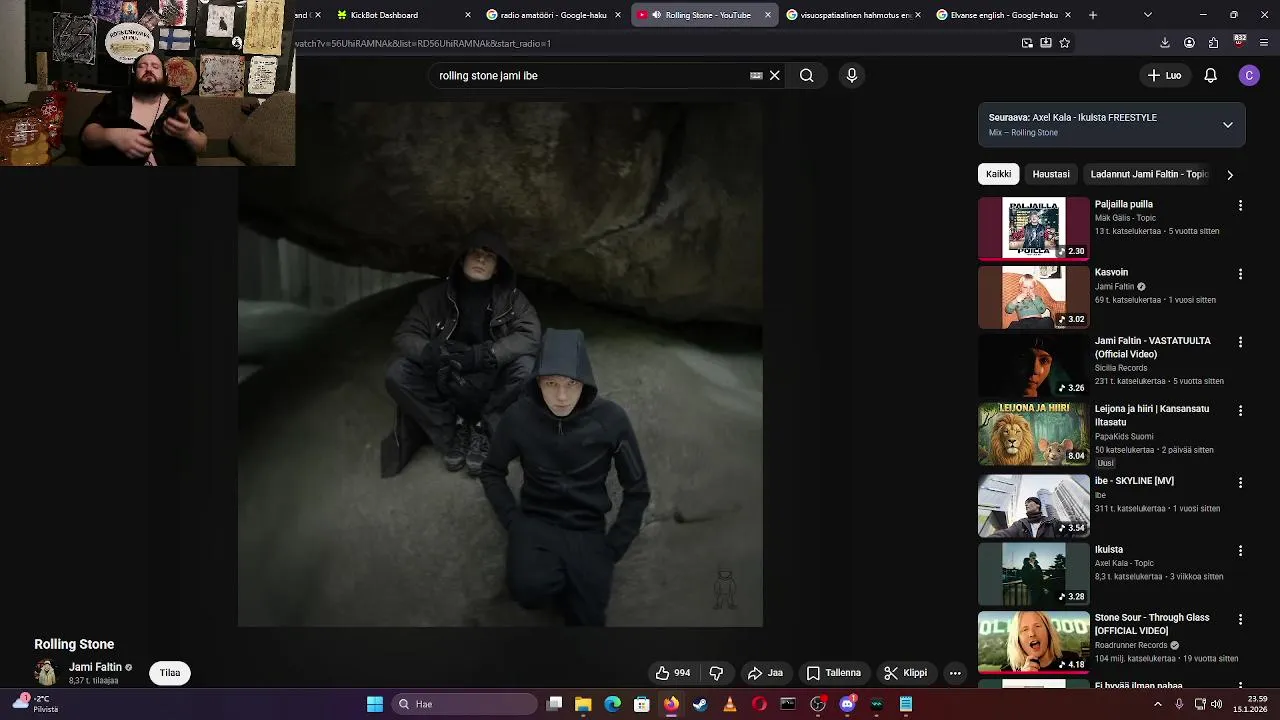
Task: Open ibe - SKYLINE [MV] thumbnail
Action: [1033, 506]
